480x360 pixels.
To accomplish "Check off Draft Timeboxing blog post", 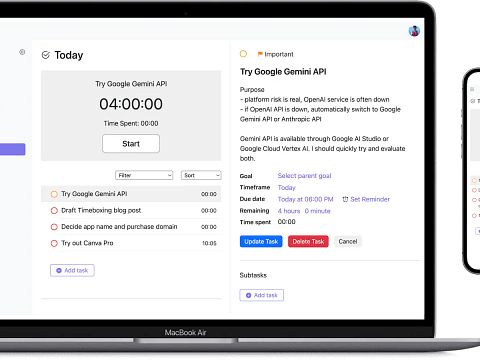I will point(54,211).
